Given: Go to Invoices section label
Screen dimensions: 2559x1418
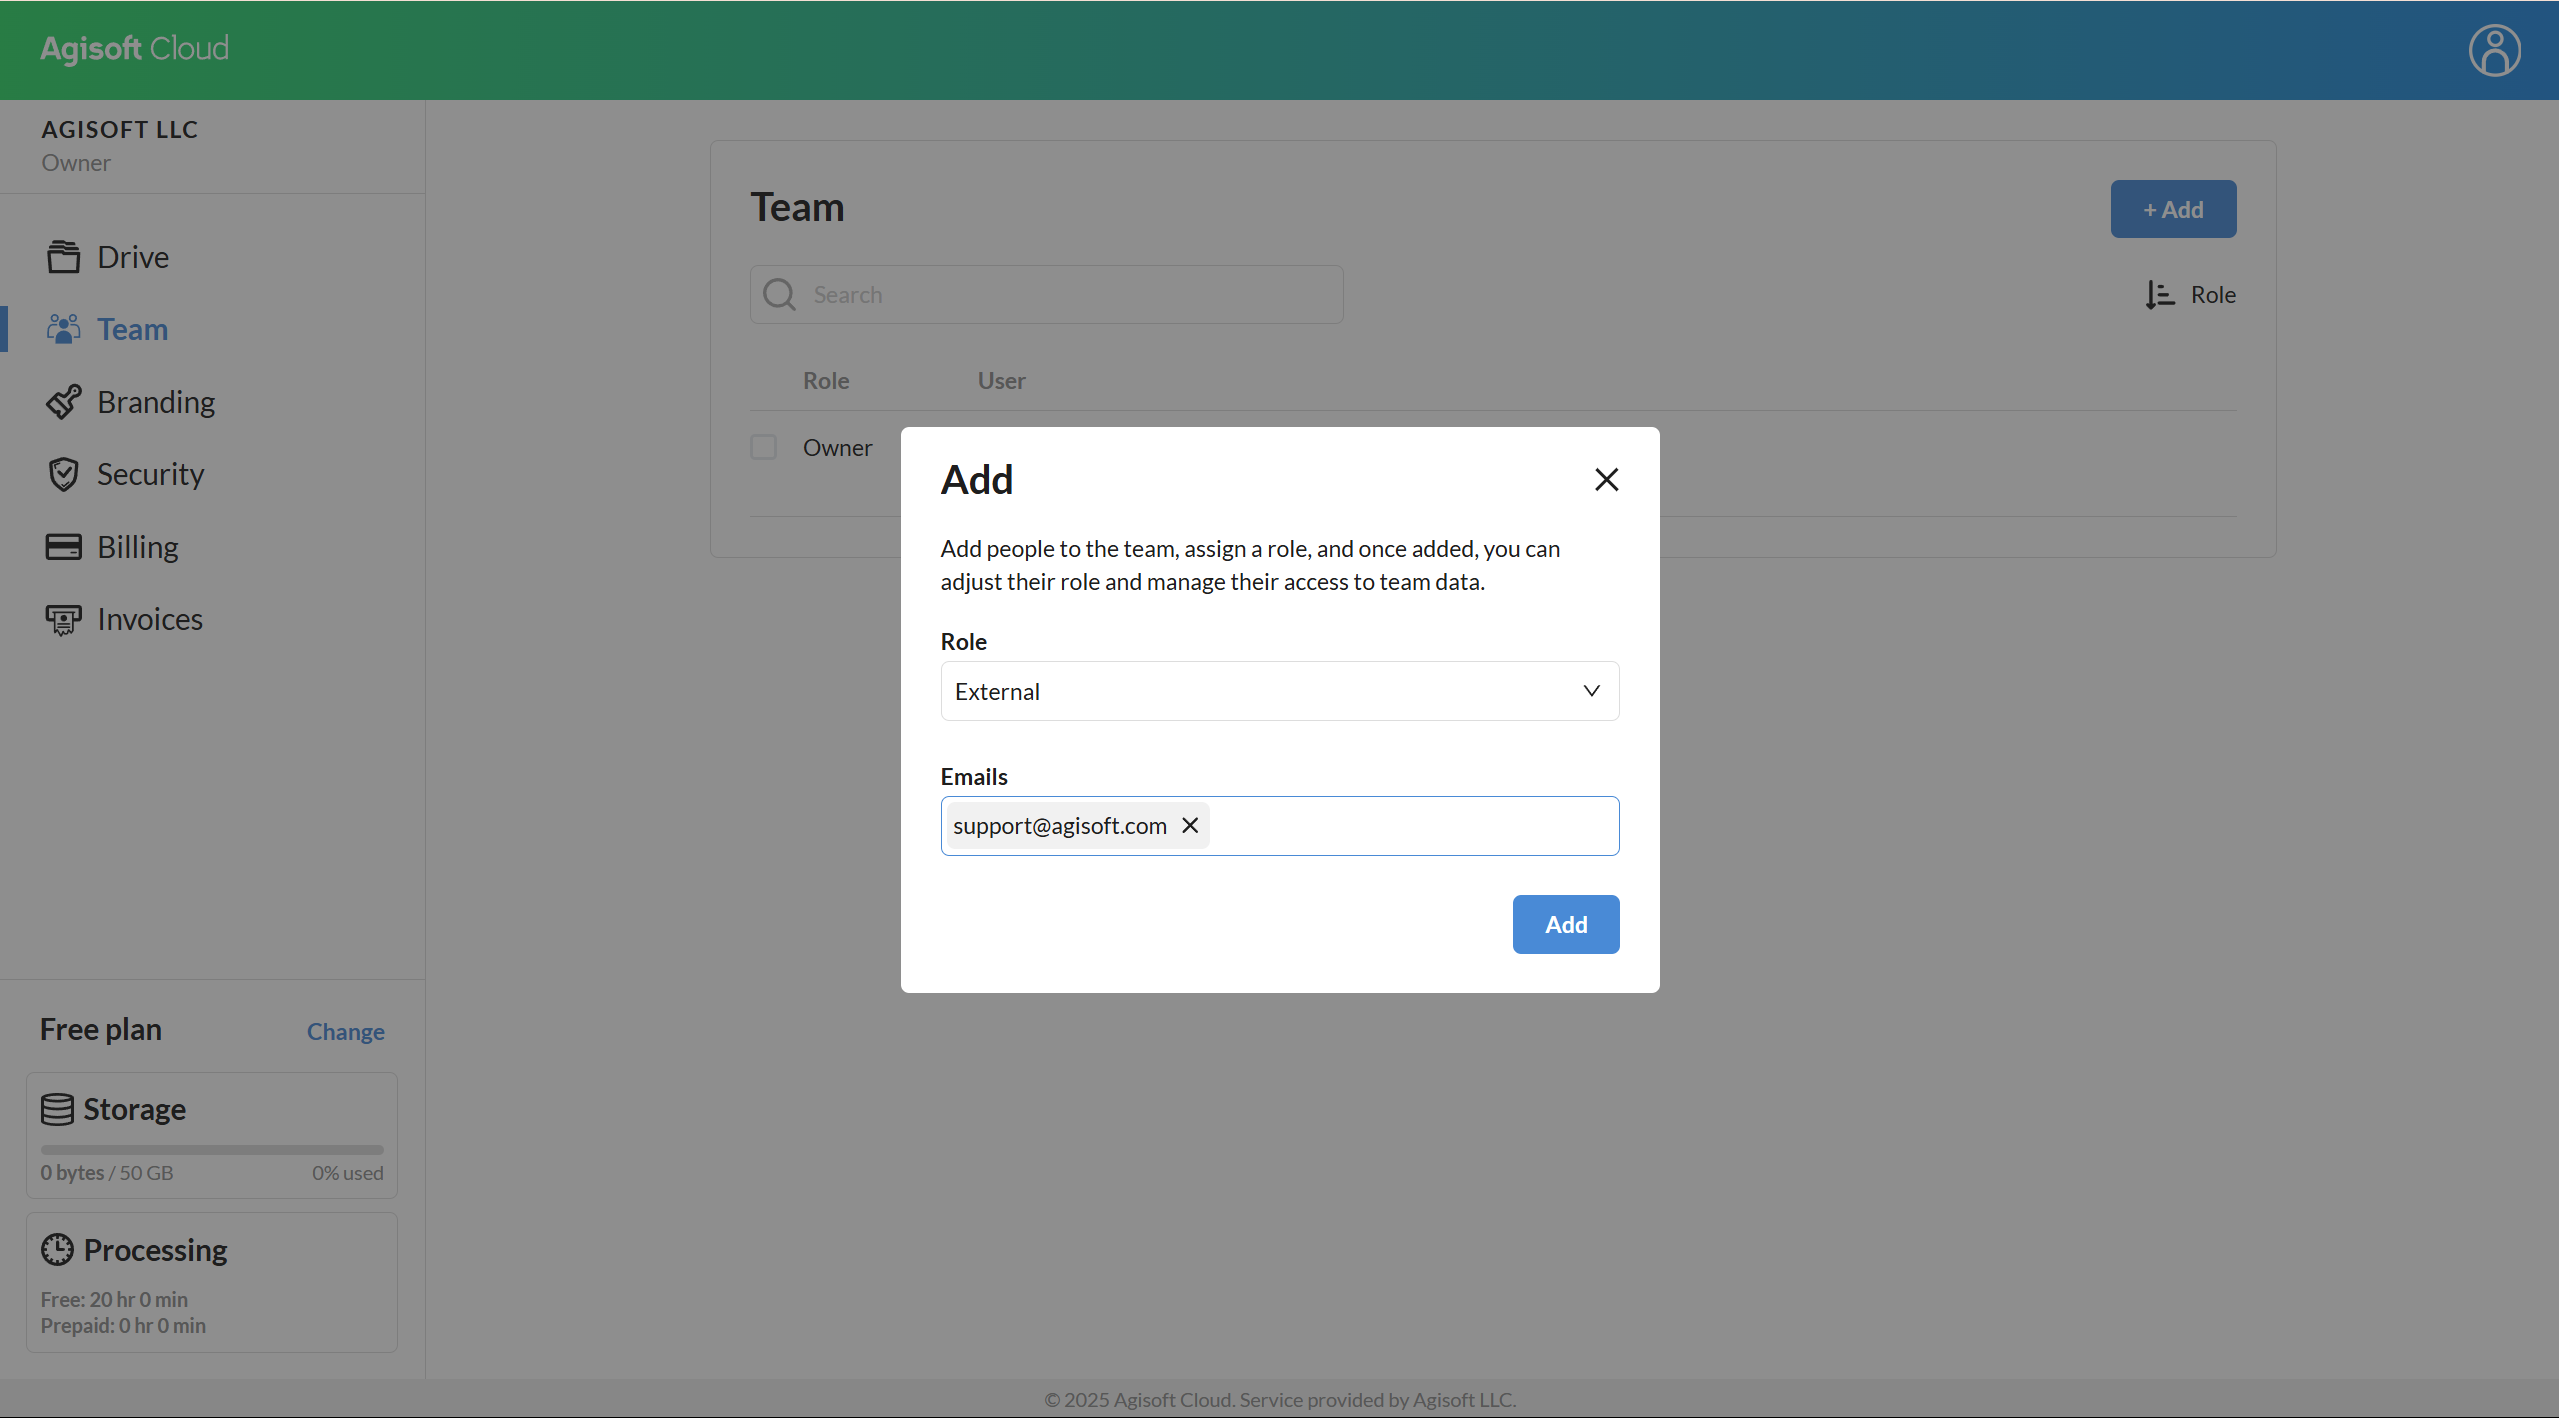Looking at the screenshot, I should [x=150, y=620].
